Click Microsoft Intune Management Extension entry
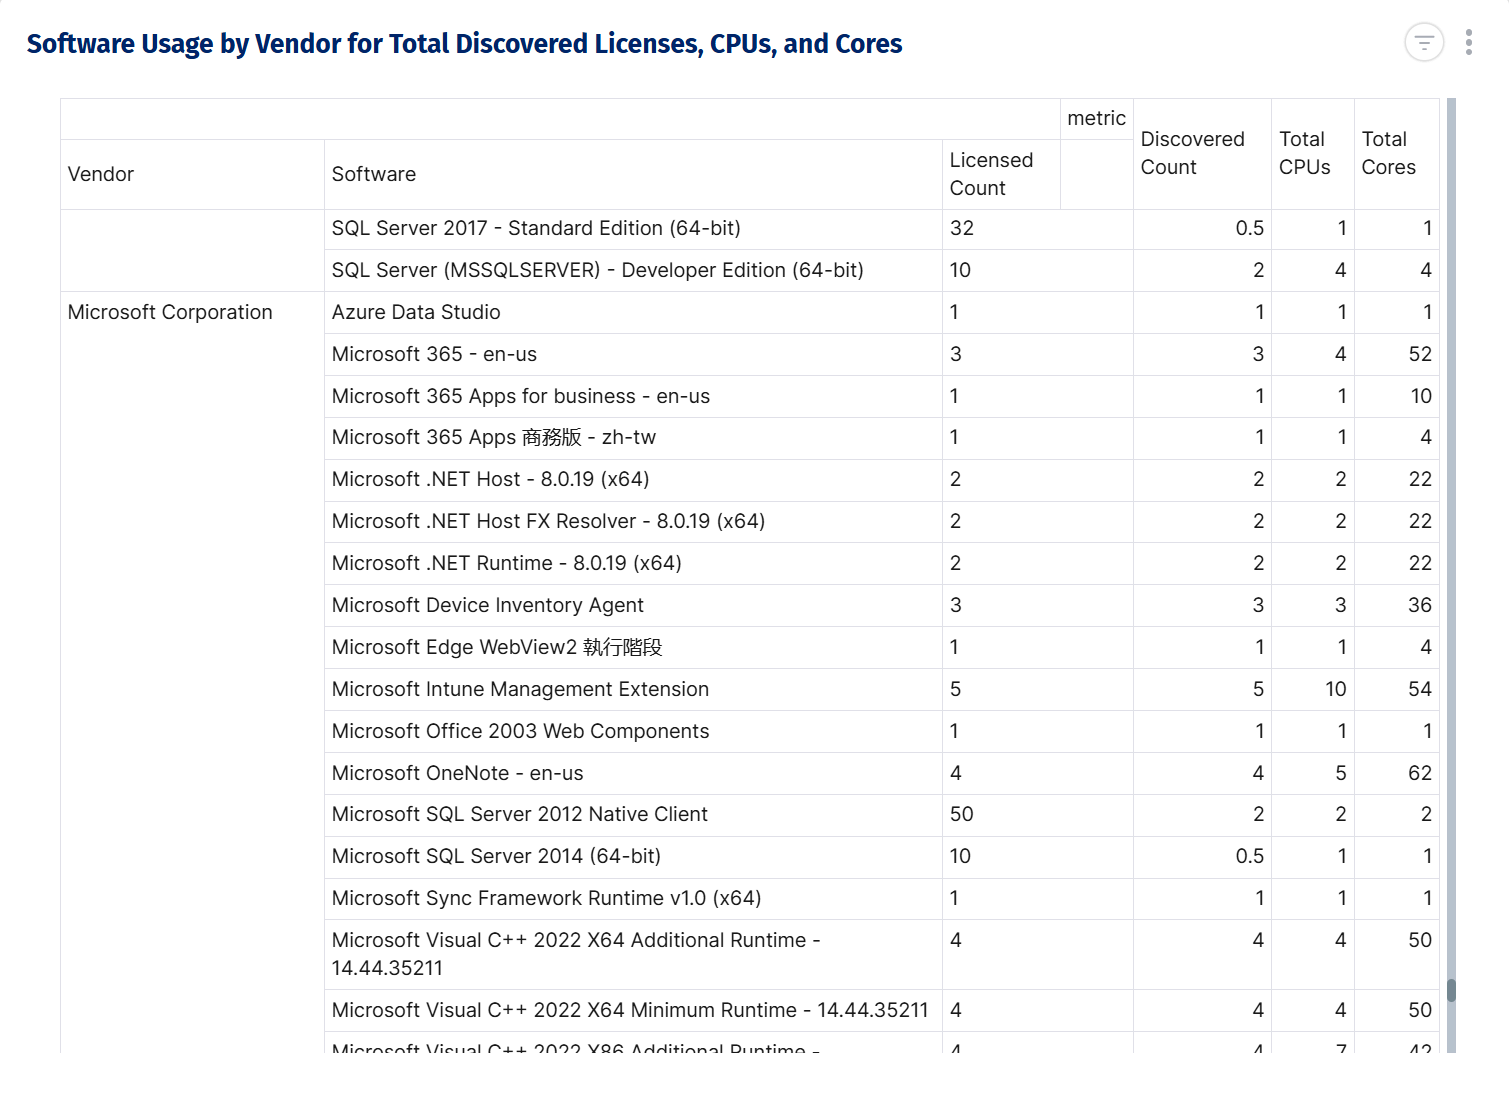 pyautogui.click(x=520, y=689)
